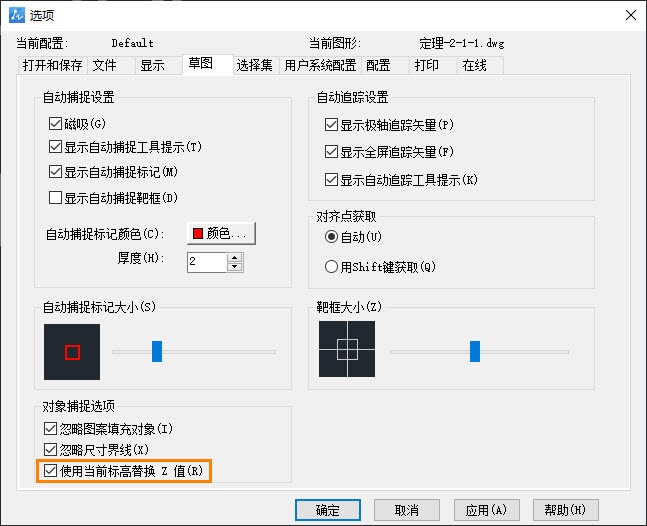647x526 pixels.
Task: Open the 颜色... marker color picker
Action: coord(222,234)
